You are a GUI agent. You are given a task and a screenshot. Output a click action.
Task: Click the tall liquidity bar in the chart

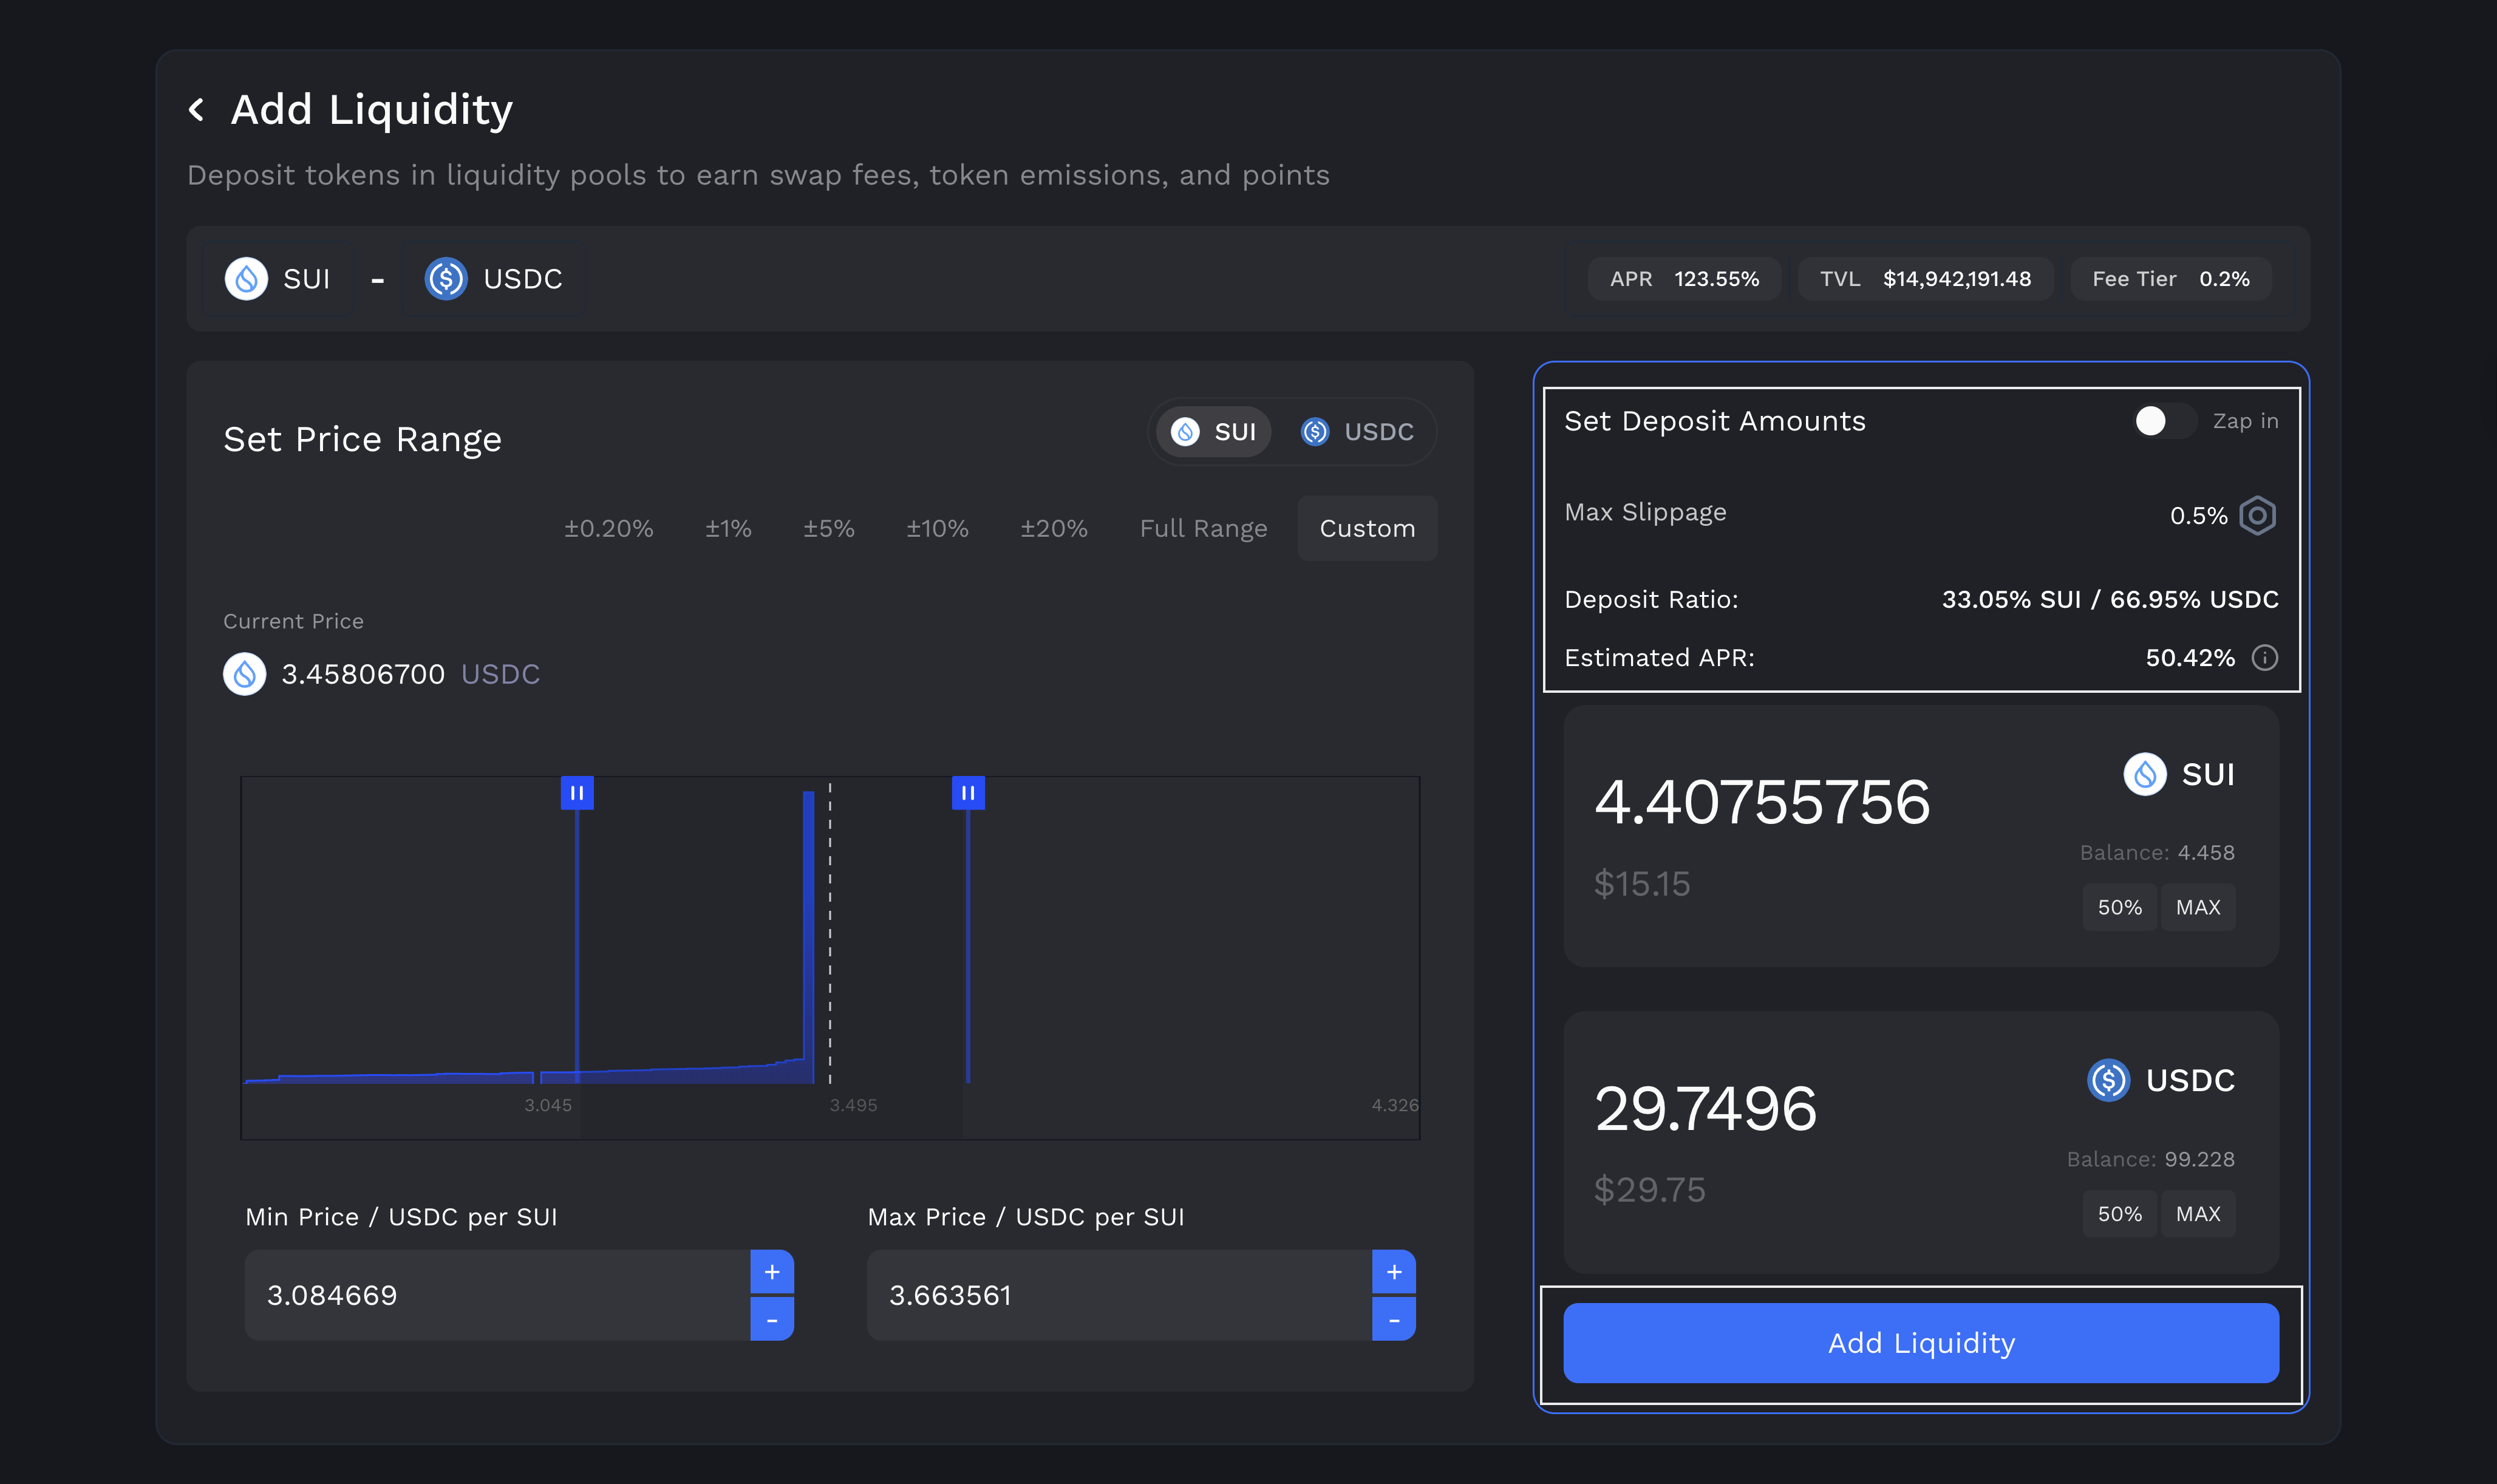(x=808, y=936)
